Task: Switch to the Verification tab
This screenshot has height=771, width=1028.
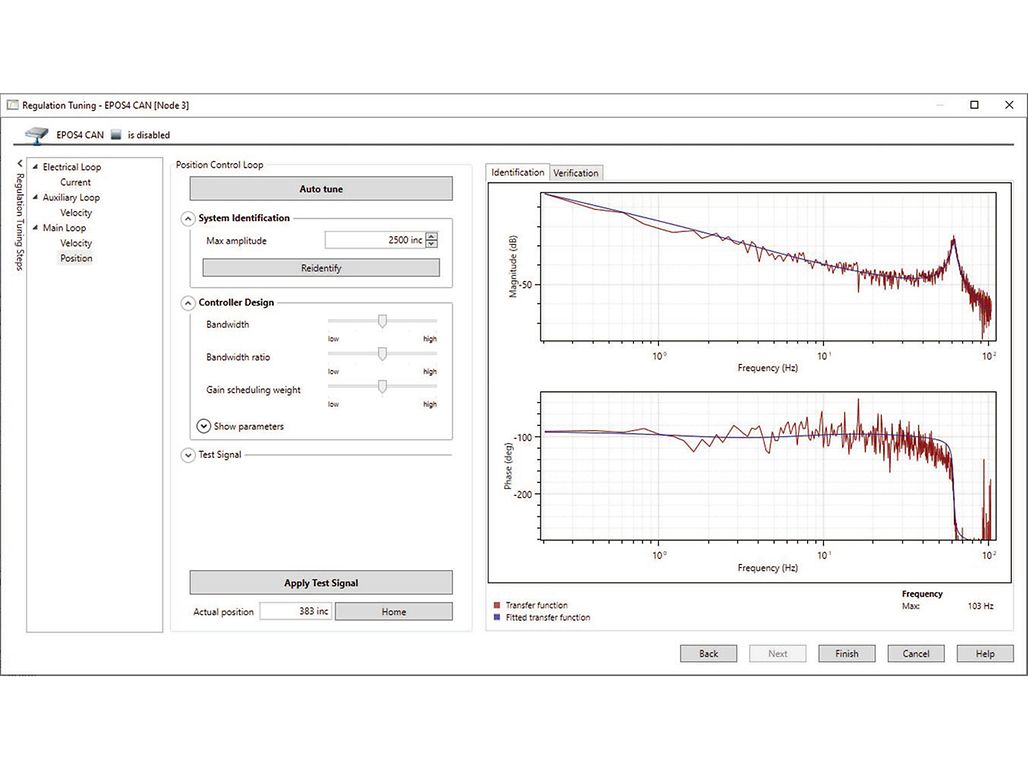Action: (x=576, y=173)
